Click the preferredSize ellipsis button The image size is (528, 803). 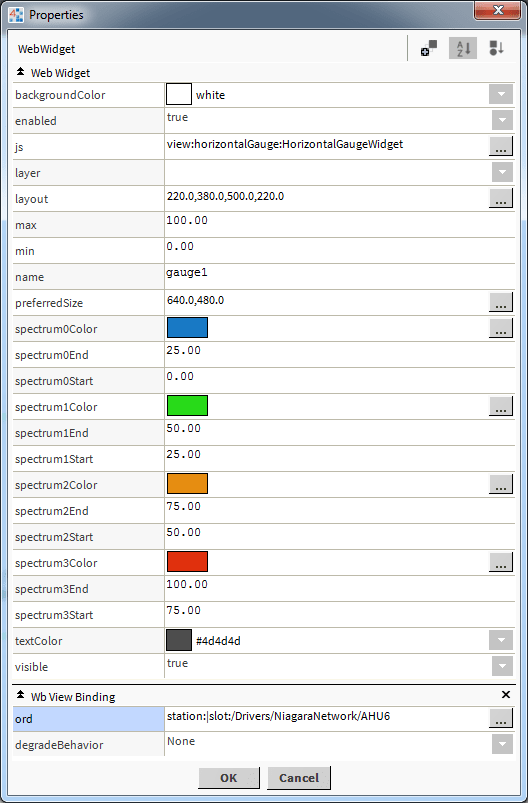pyautogui.click(x=501, y=302)
